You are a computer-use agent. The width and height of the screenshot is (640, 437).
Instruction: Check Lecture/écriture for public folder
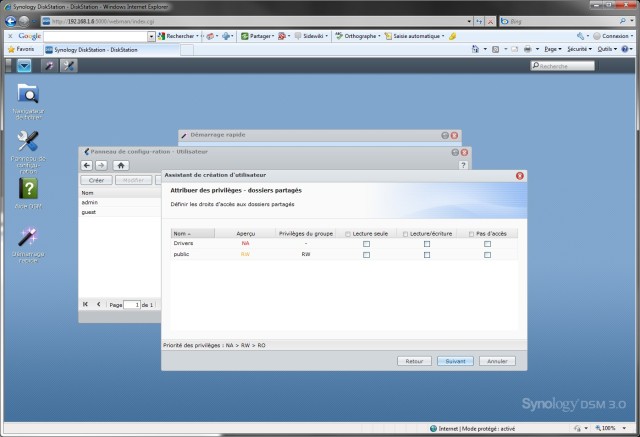[427, 255]
